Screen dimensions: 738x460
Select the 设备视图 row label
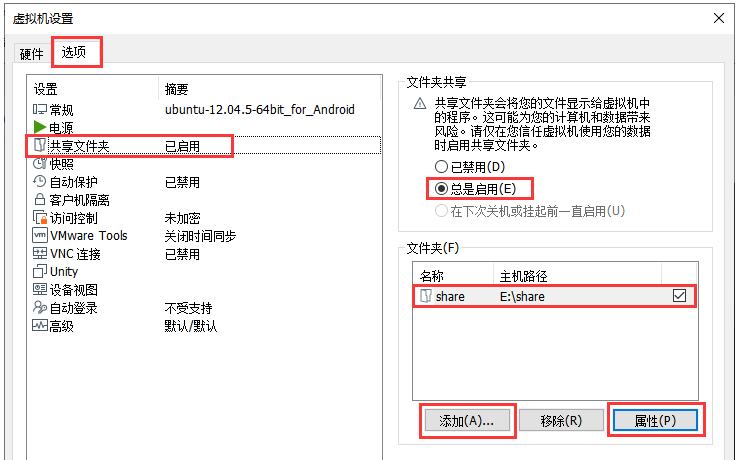[x=73, y=290]
